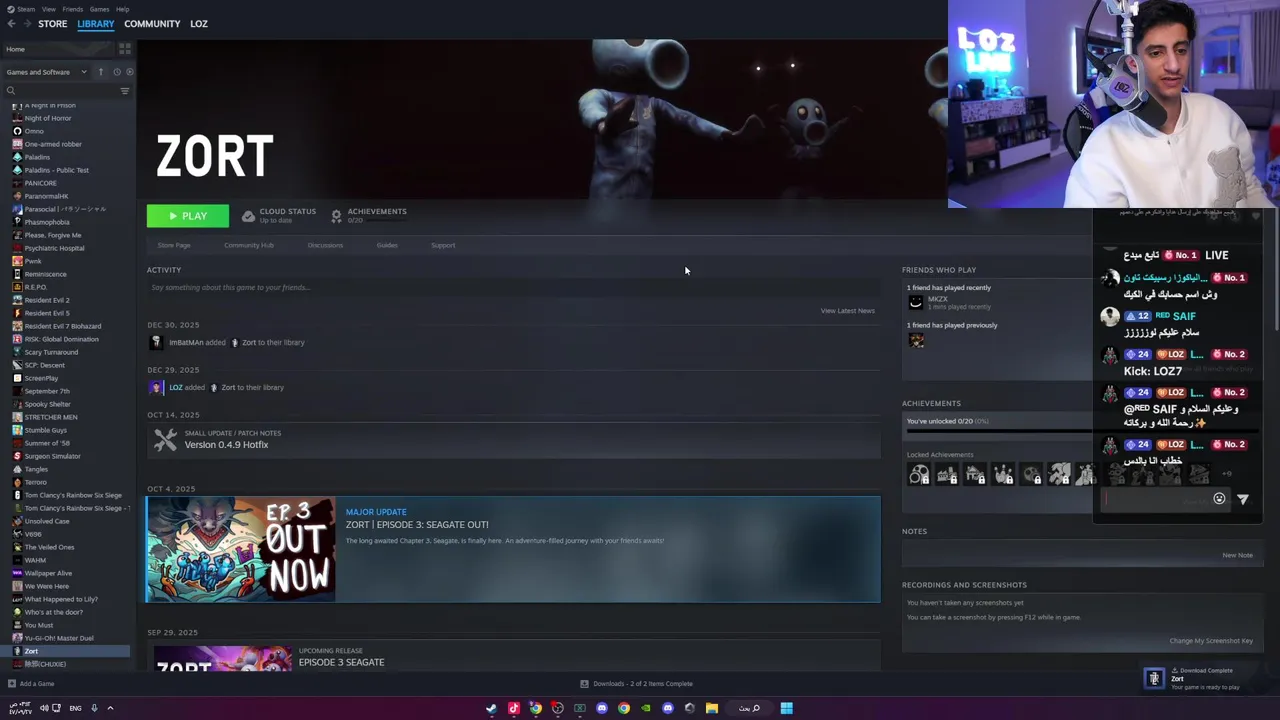Click New Note in the Notes section
Image resolution: width=1280 pixels, height=720 pixels.
point(1237,555)
